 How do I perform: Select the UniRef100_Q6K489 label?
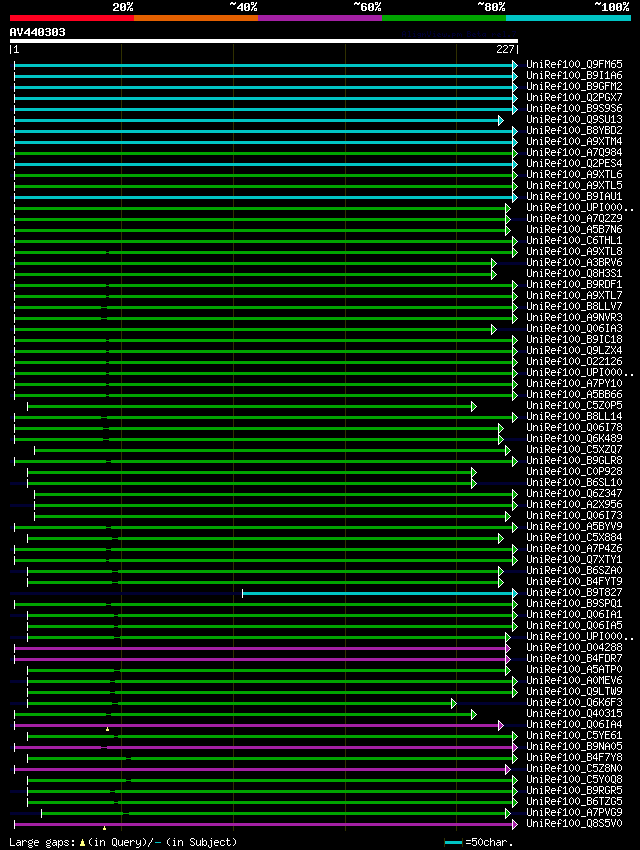tap(574, 439)
